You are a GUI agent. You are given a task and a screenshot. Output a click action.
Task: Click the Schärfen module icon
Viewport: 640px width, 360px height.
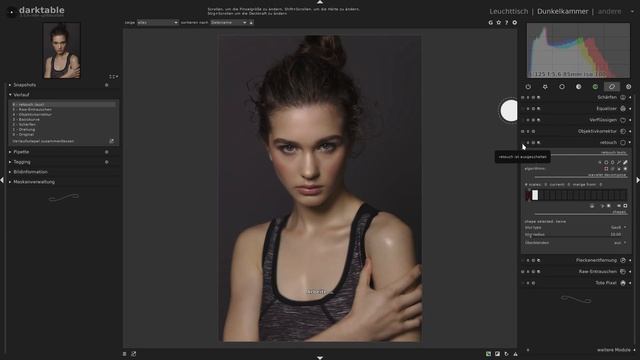(623, 98)
